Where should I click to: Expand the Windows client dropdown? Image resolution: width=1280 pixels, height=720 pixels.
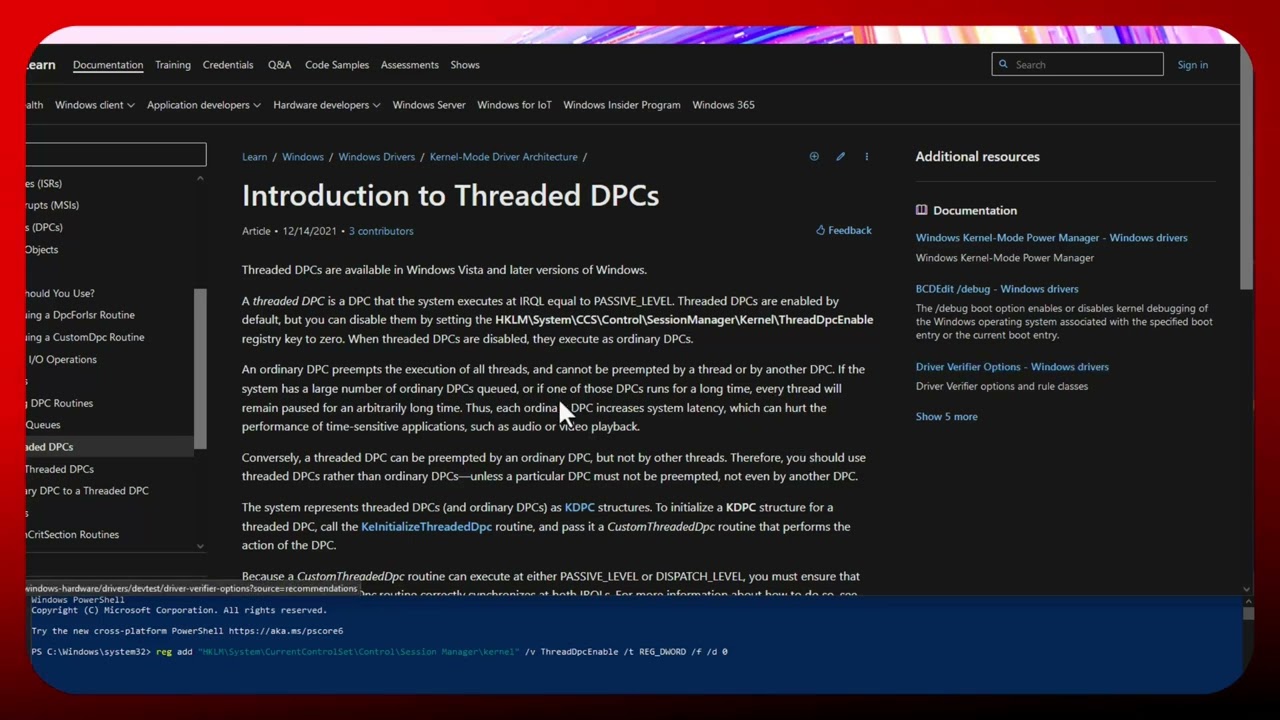pos(95,105)
